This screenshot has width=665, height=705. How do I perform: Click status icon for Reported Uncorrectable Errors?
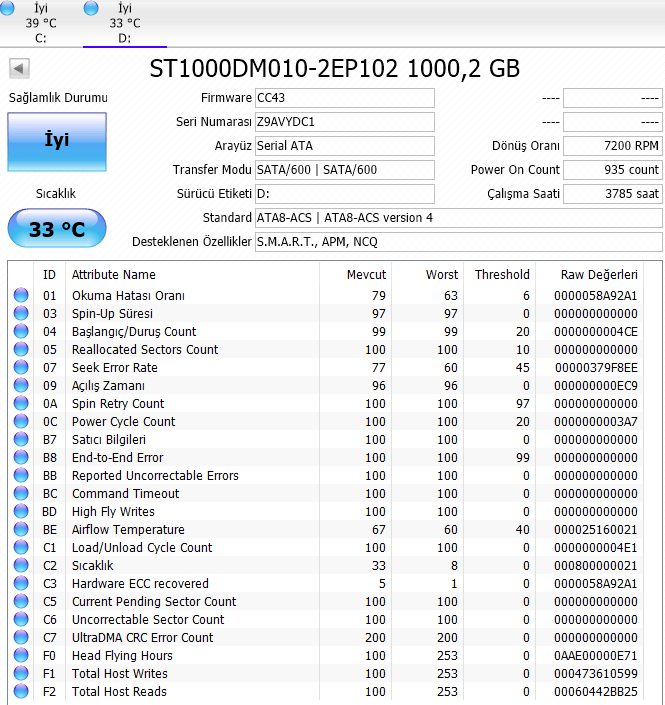21,475
